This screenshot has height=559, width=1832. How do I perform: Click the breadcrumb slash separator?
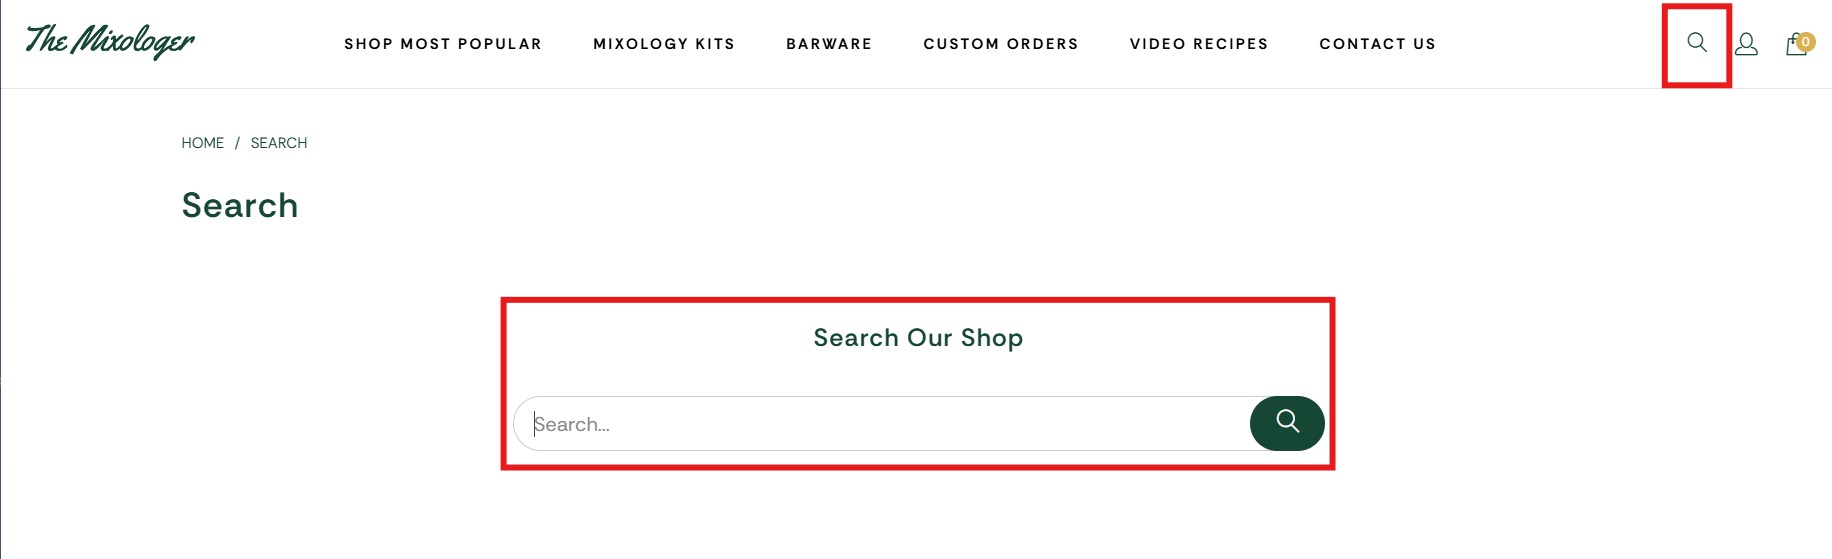(x=237, y=143)
